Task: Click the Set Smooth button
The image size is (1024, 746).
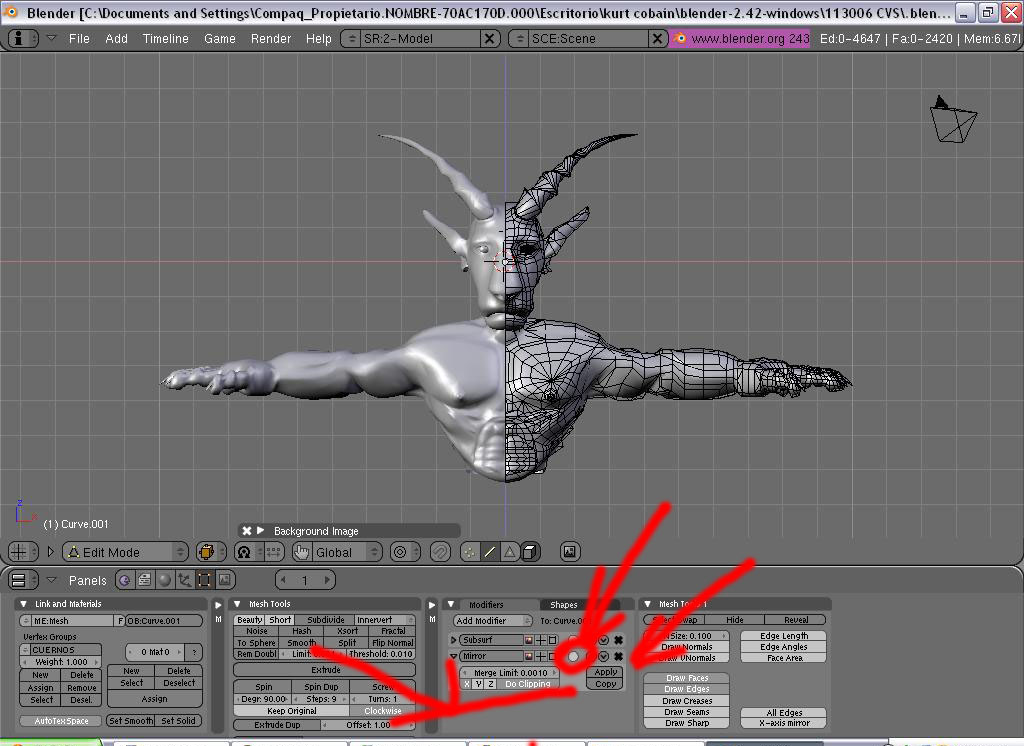Action: pyautogui.click(x=131, y=721)
